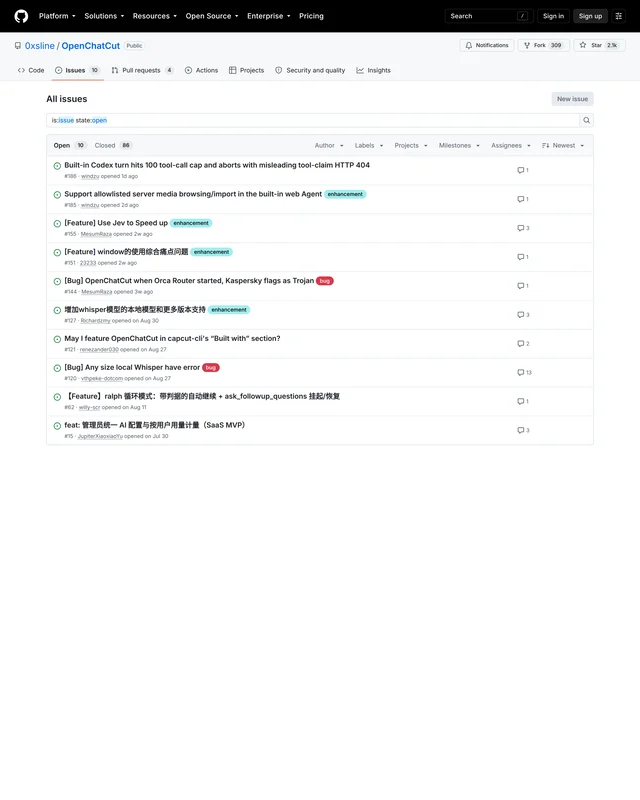
Task: Click the open-issue icon for Built-in Codex turn issue
Action: [x=57, y=166]
